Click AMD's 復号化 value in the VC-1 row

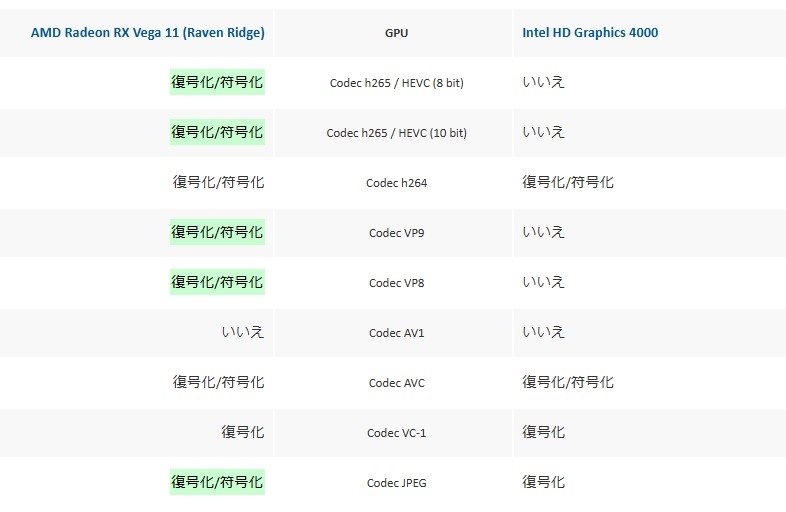242,432
